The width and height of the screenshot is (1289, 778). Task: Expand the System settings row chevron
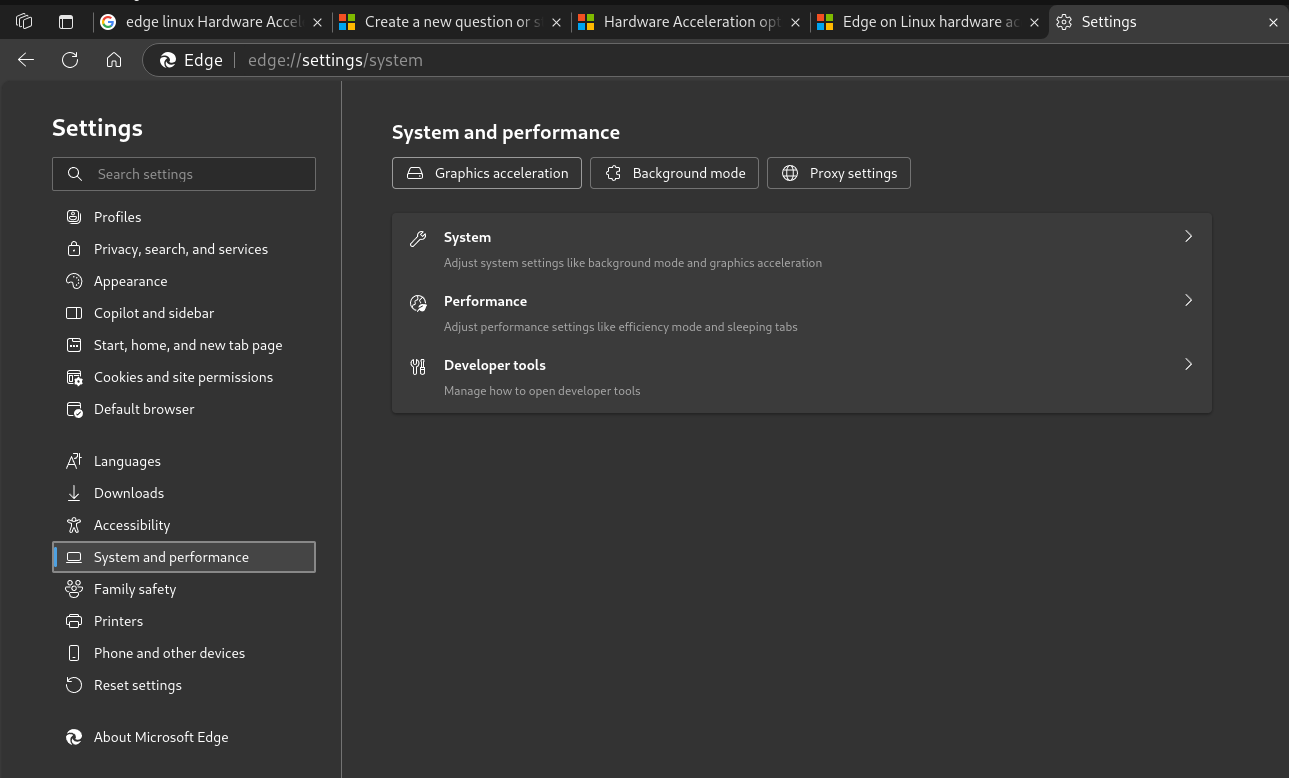click(1188, 237)
